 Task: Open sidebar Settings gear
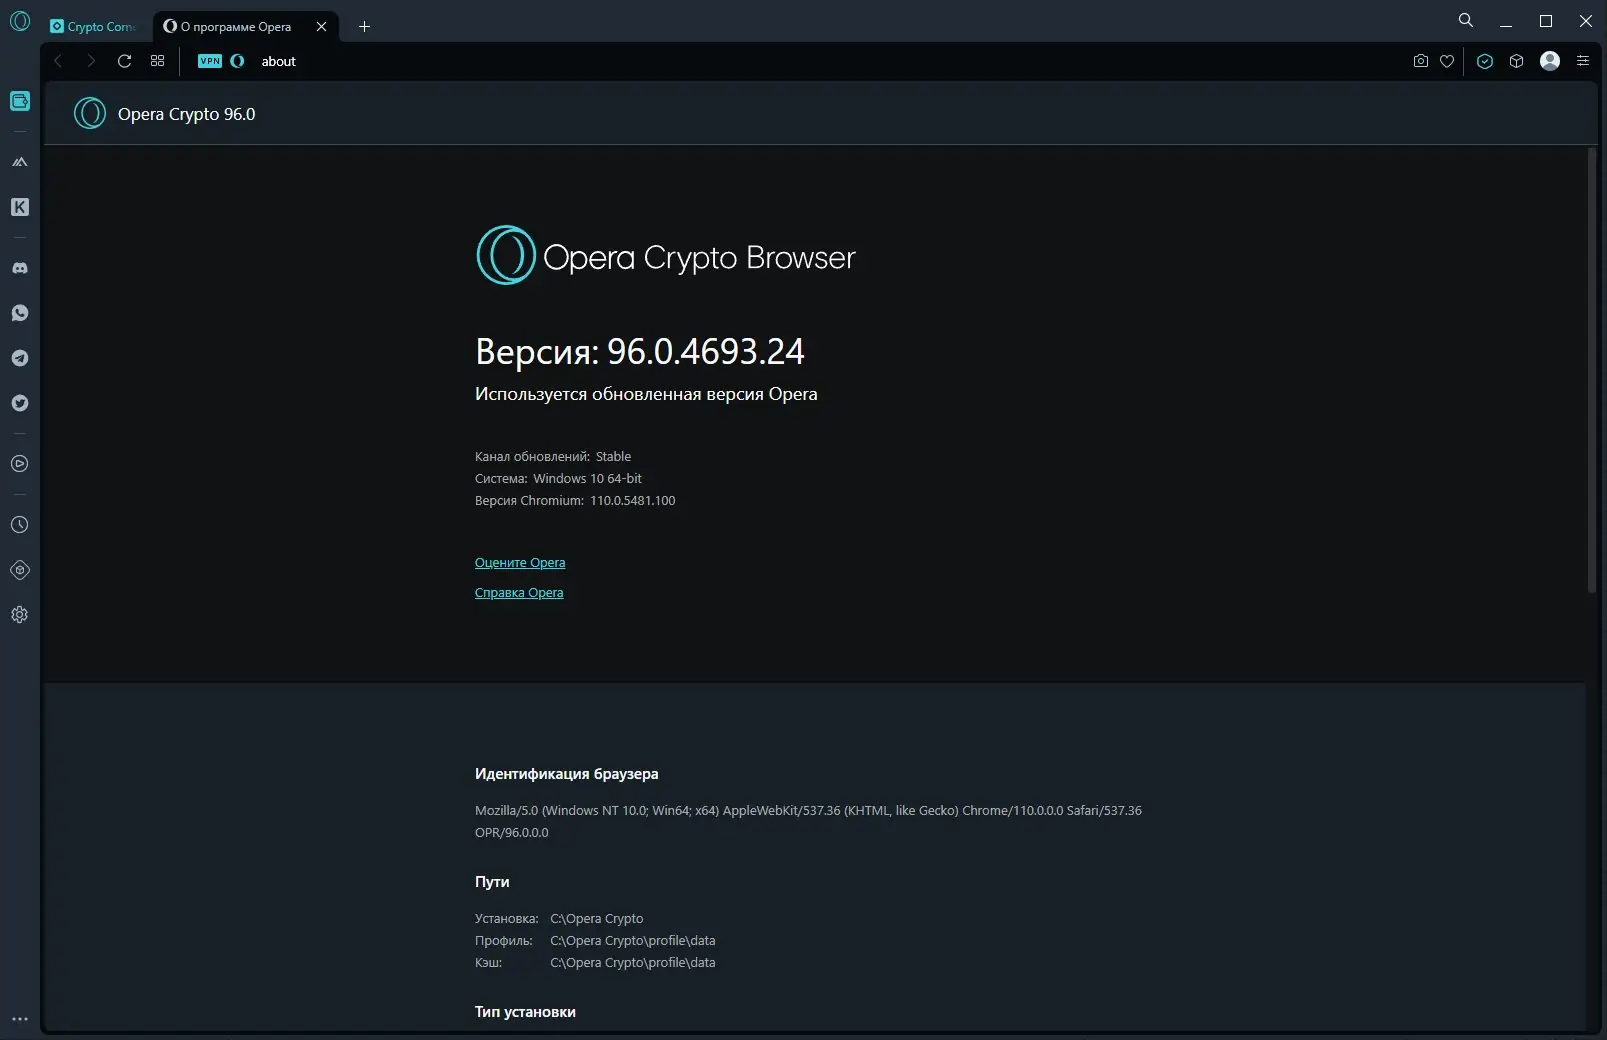click(x=20, y=615)
